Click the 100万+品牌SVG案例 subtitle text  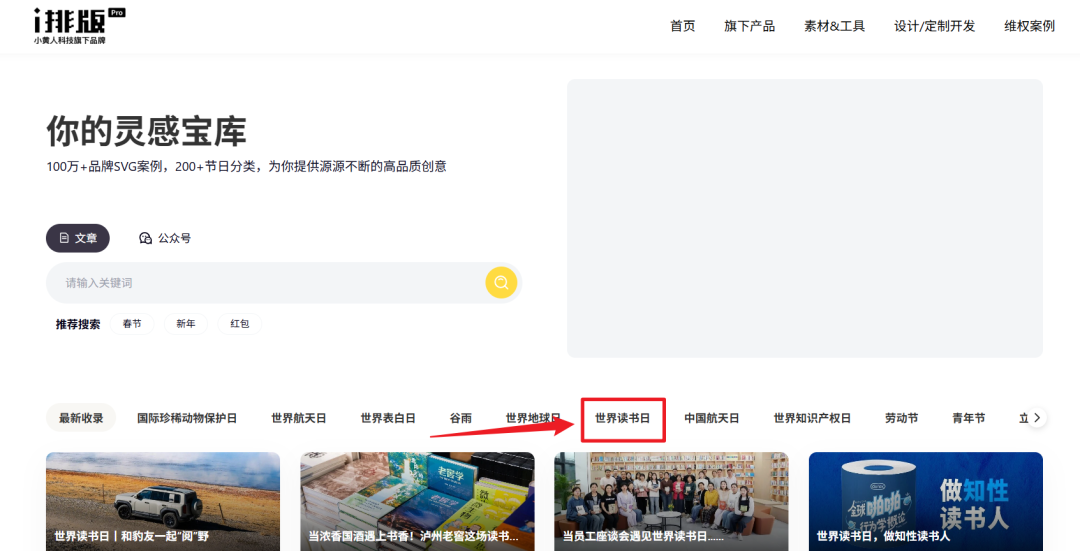tap(247, 167)
